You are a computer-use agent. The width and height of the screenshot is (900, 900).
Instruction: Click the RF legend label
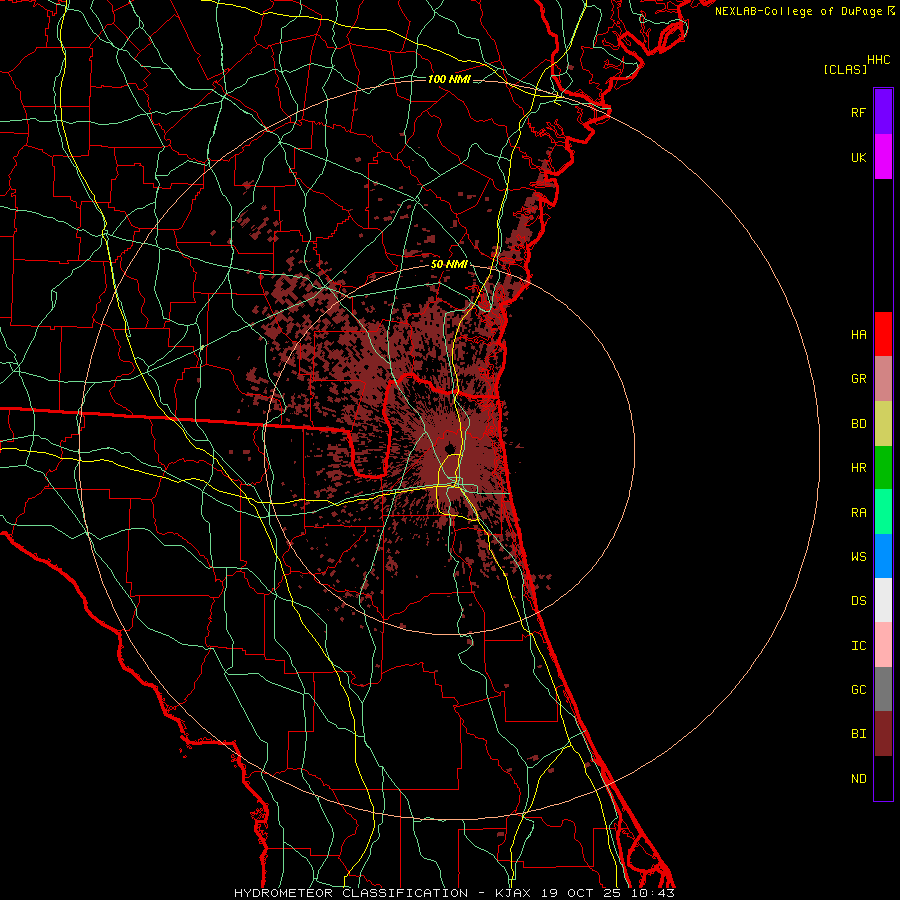[x=858, y=112]
